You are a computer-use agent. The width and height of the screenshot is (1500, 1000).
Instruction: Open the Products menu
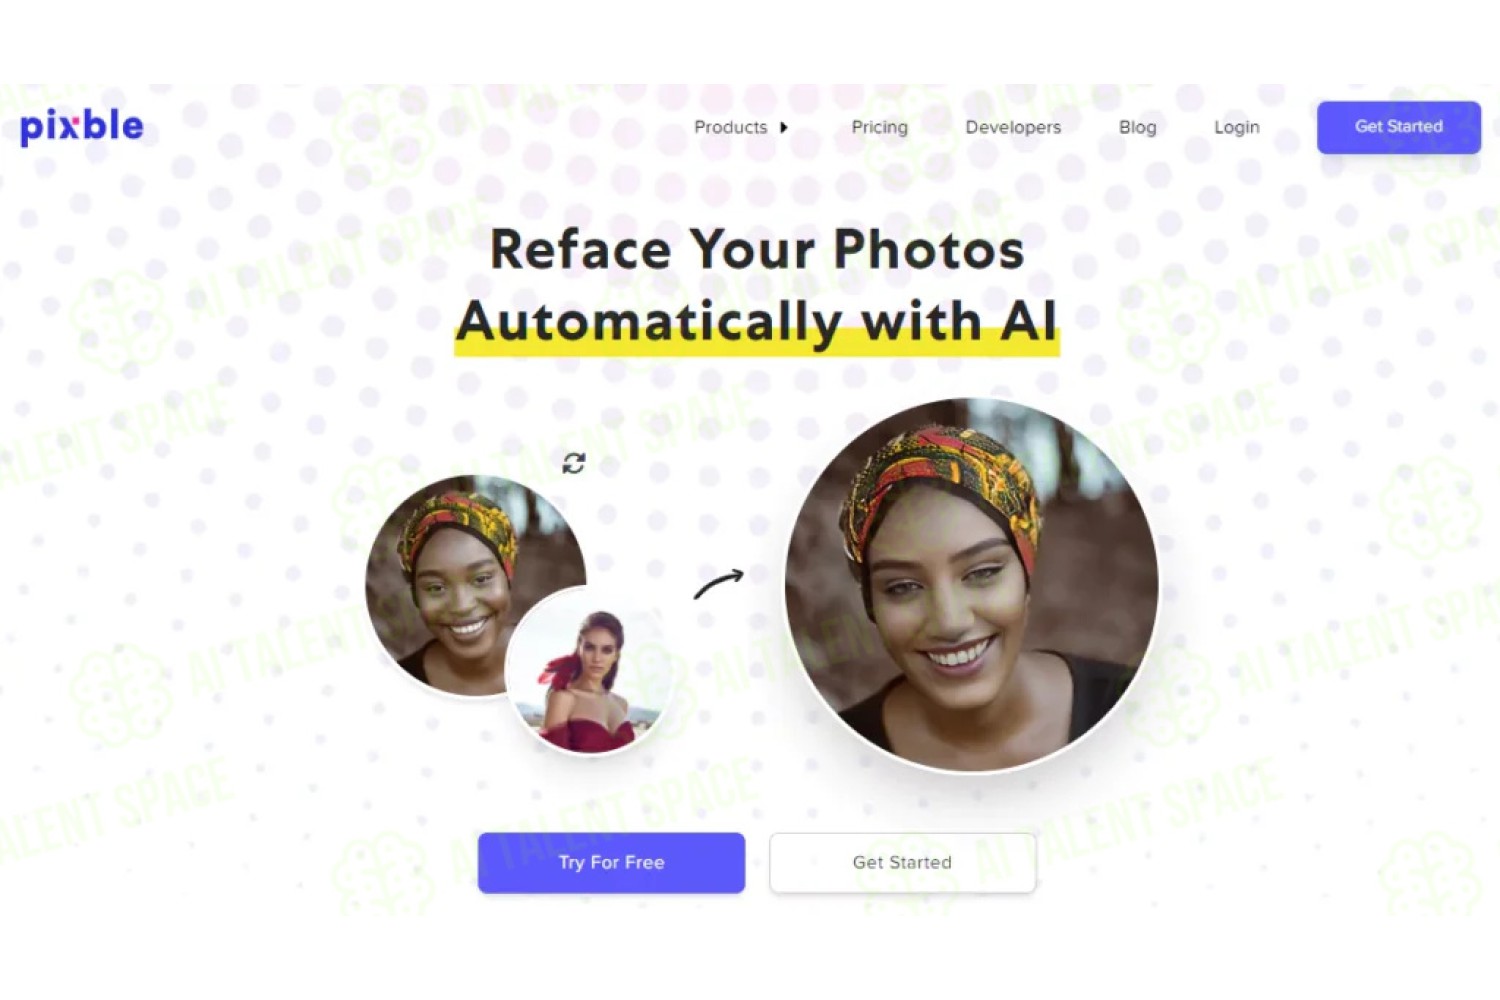tap(730, 127)
